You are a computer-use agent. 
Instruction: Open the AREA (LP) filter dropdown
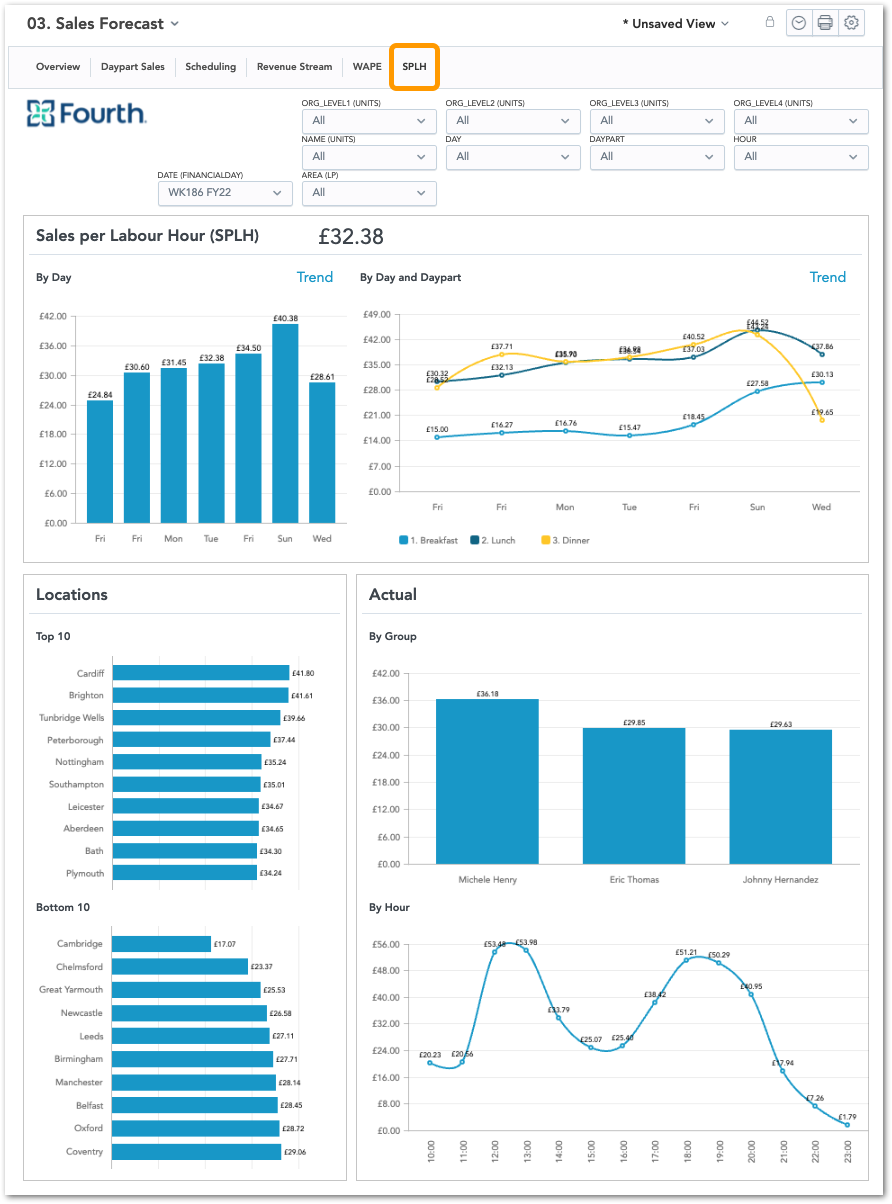pos(369,192)
